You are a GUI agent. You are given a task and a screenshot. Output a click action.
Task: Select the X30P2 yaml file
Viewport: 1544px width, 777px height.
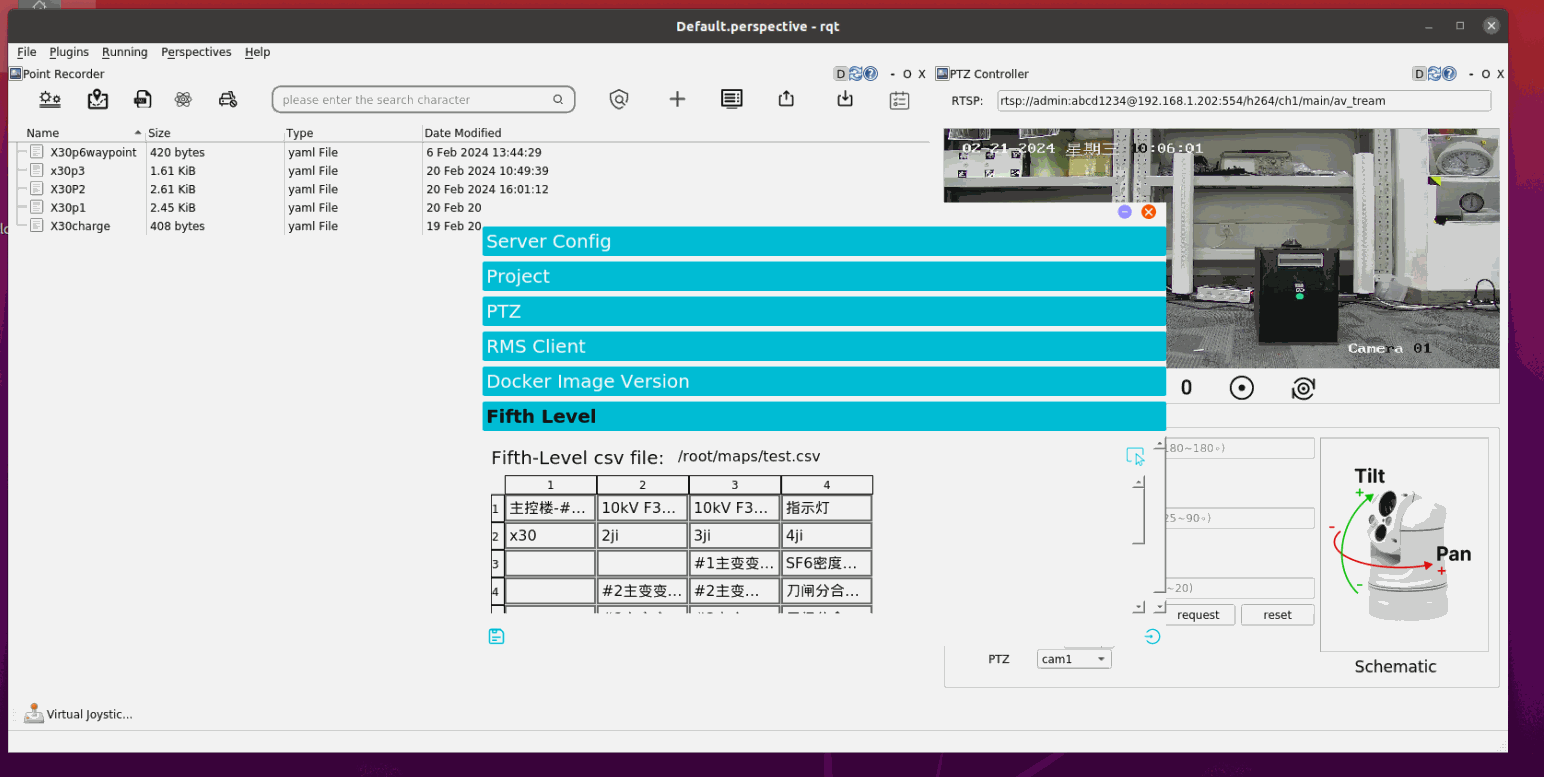coord(68,189)
